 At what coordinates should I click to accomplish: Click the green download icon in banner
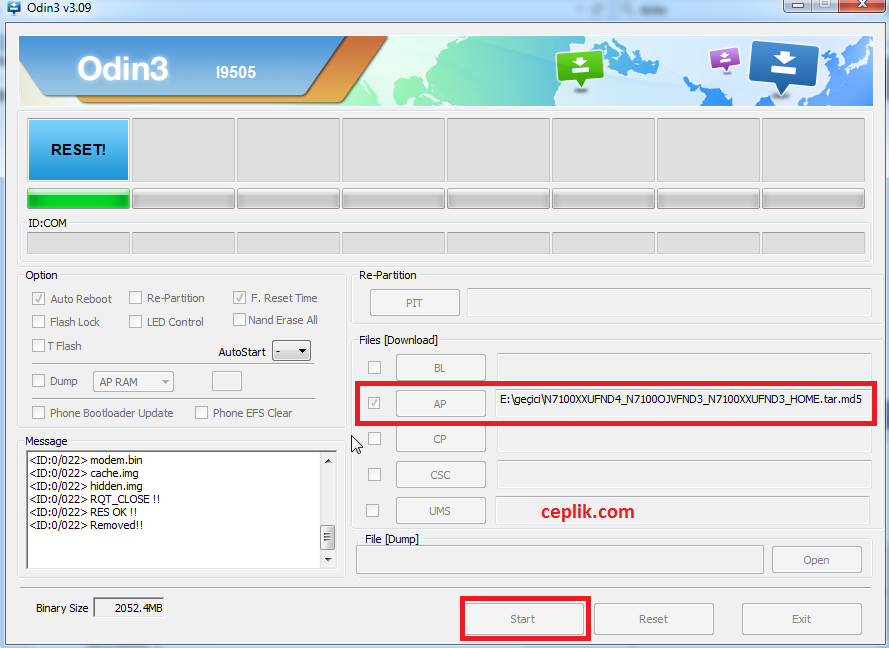pos(579,68)
